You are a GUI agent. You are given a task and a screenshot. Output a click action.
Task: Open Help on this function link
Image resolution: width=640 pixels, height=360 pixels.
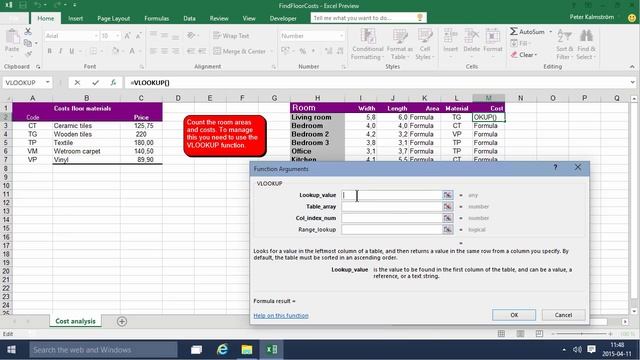point(281,316)
